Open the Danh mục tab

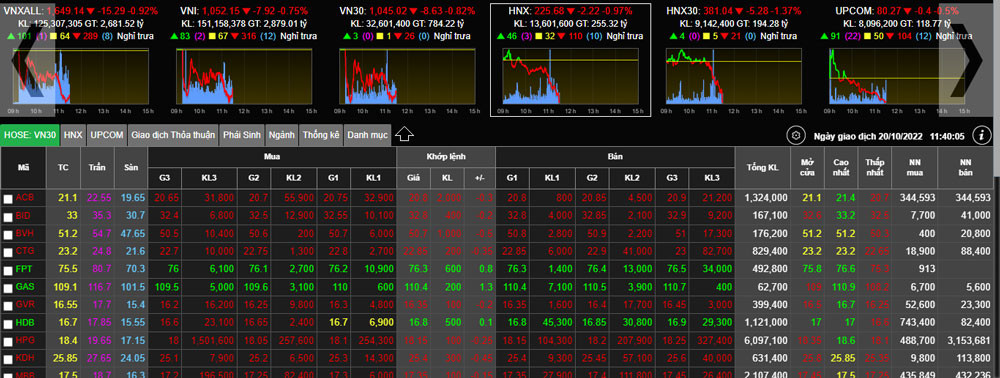(x=367, y=135)
